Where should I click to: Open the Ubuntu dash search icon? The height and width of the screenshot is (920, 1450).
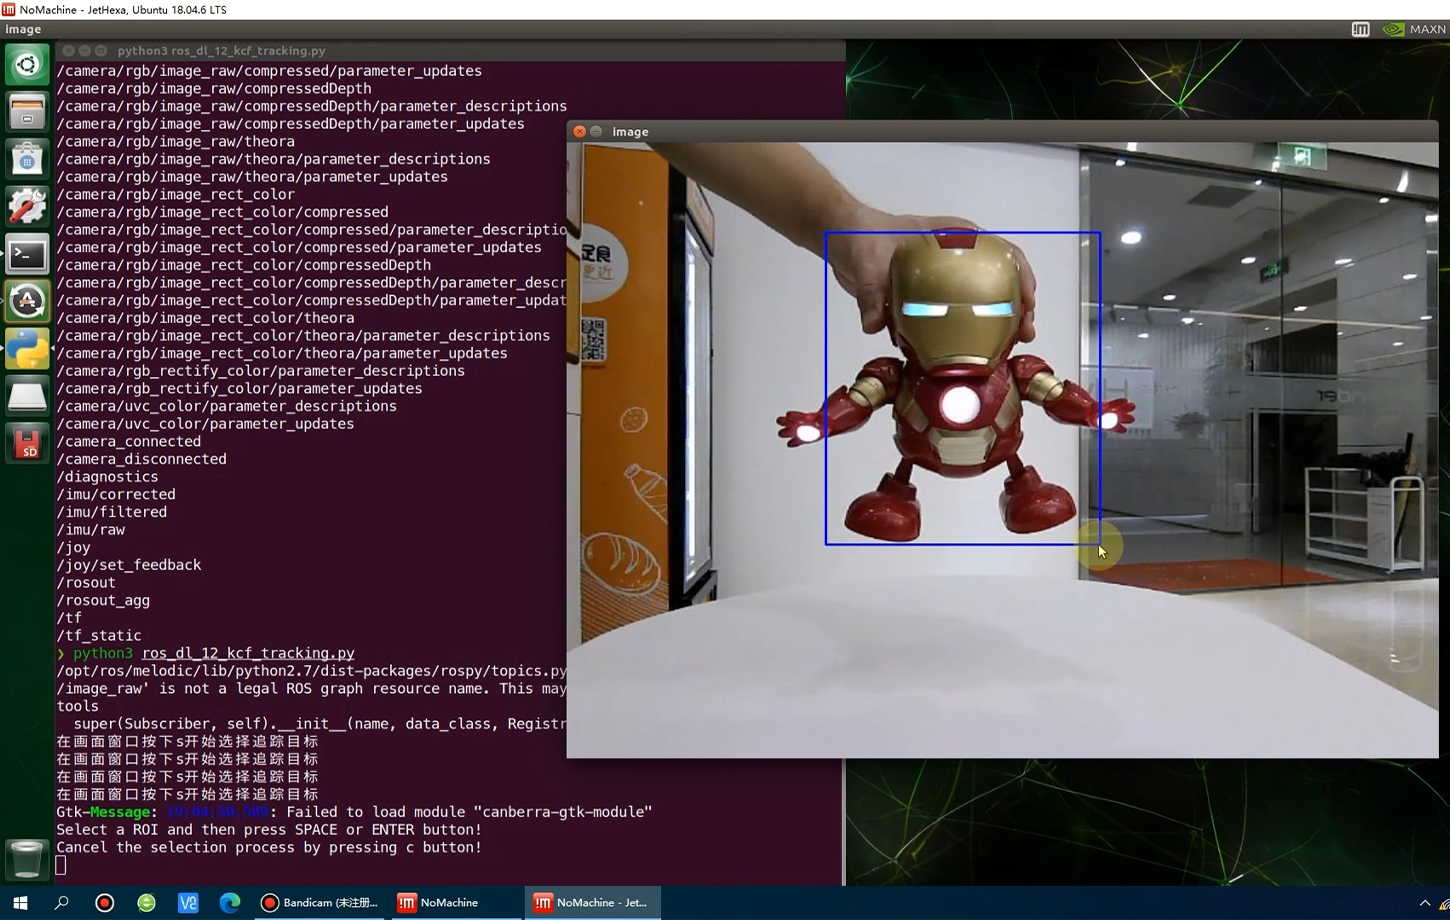27,65
